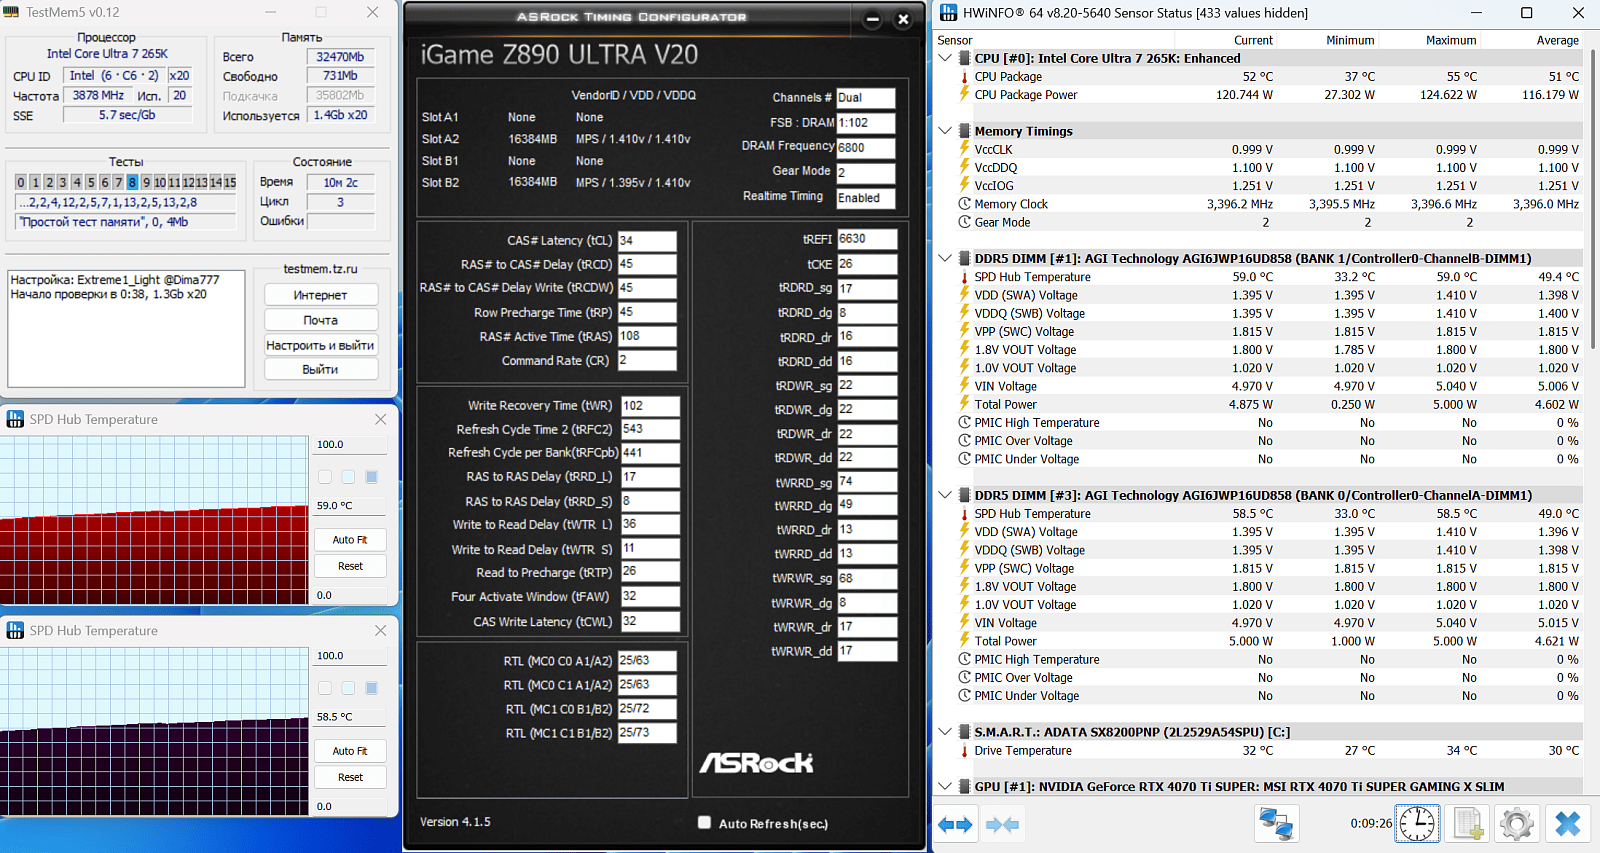The width and height of the screenshot is (1600, 853).
Task: Toggle test number 5 box in TestMem5
Action: tap(90, 182)
